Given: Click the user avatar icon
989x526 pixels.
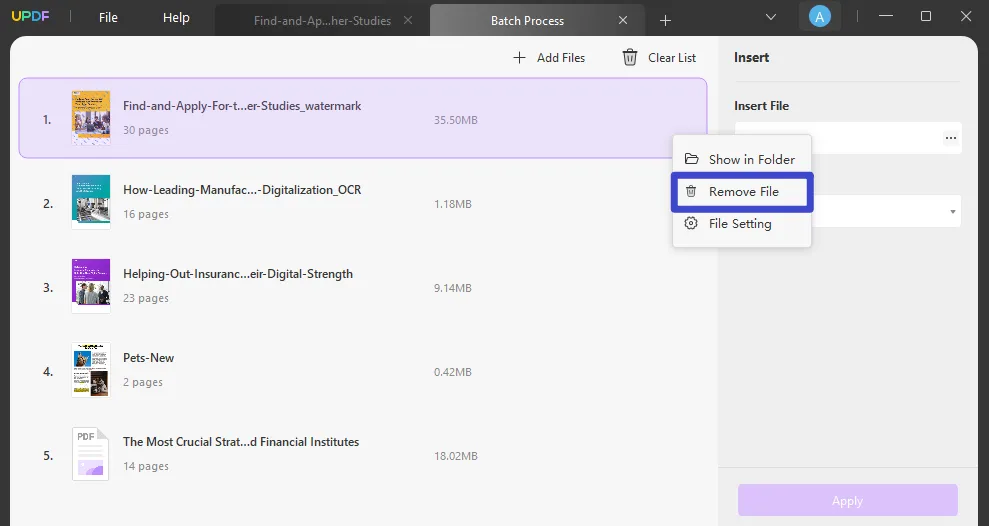Looking at the screenshot, I should coord(819,17).
